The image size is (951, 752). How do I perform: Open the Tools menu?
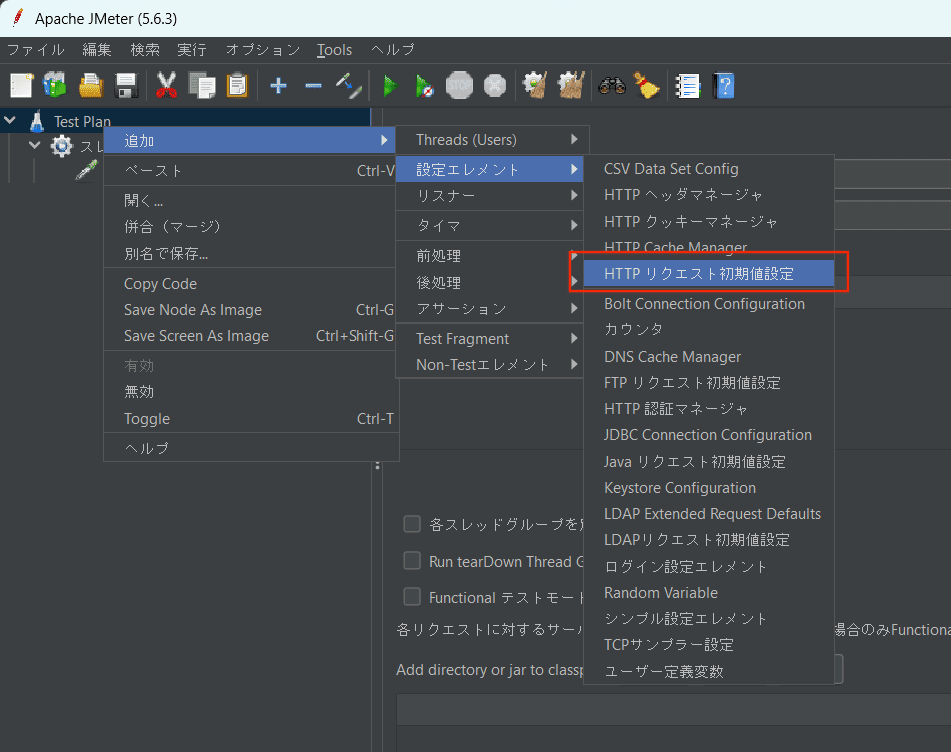point(334,50)
